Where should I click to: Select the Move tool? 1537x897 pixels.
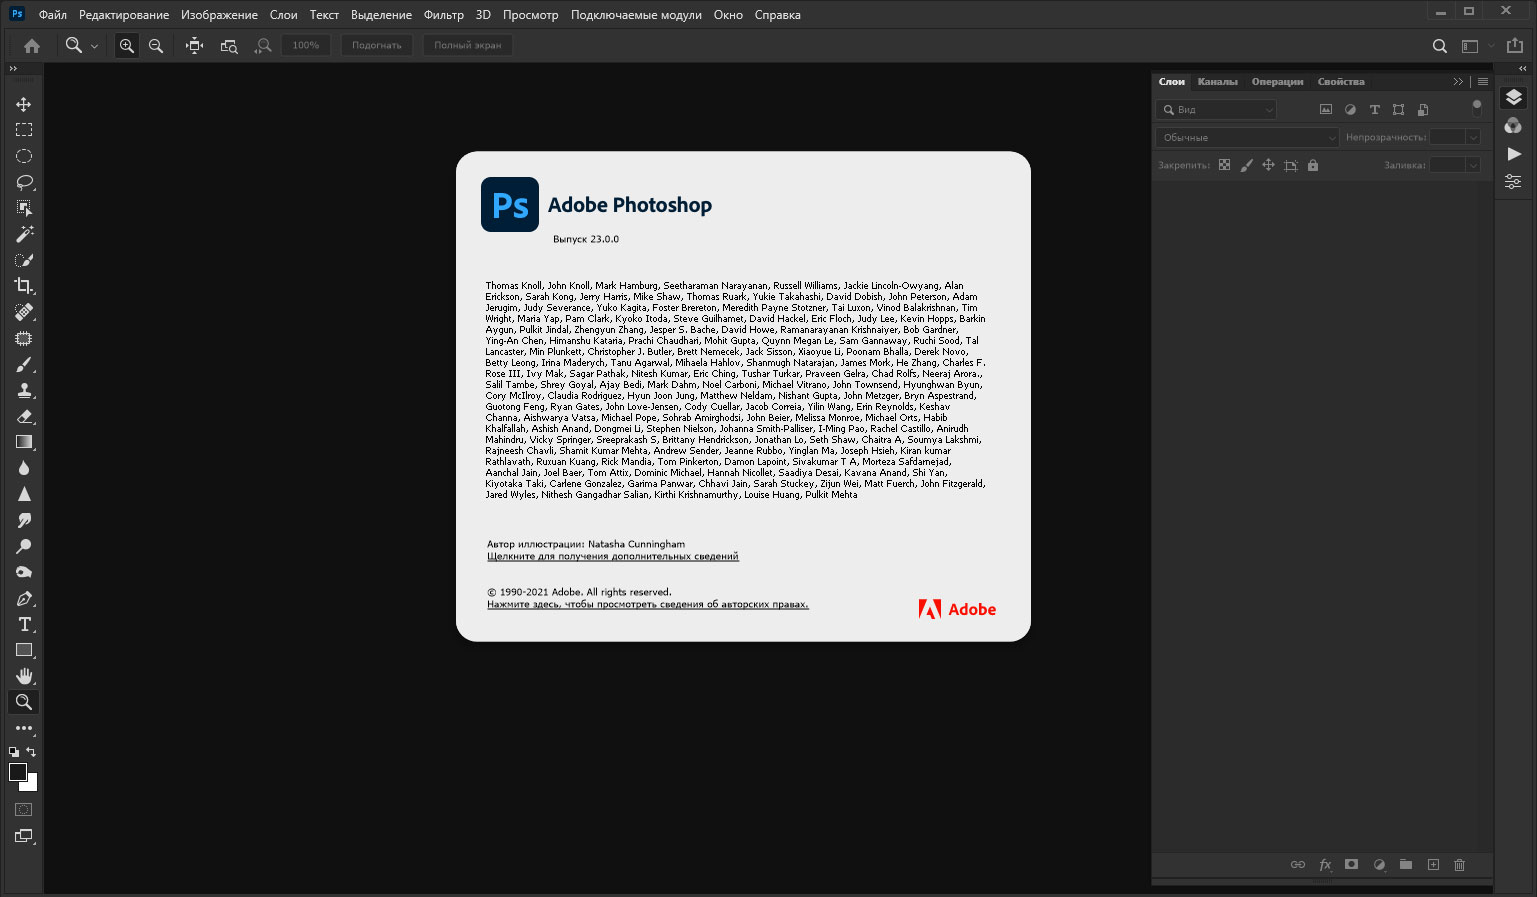(24, 104)
